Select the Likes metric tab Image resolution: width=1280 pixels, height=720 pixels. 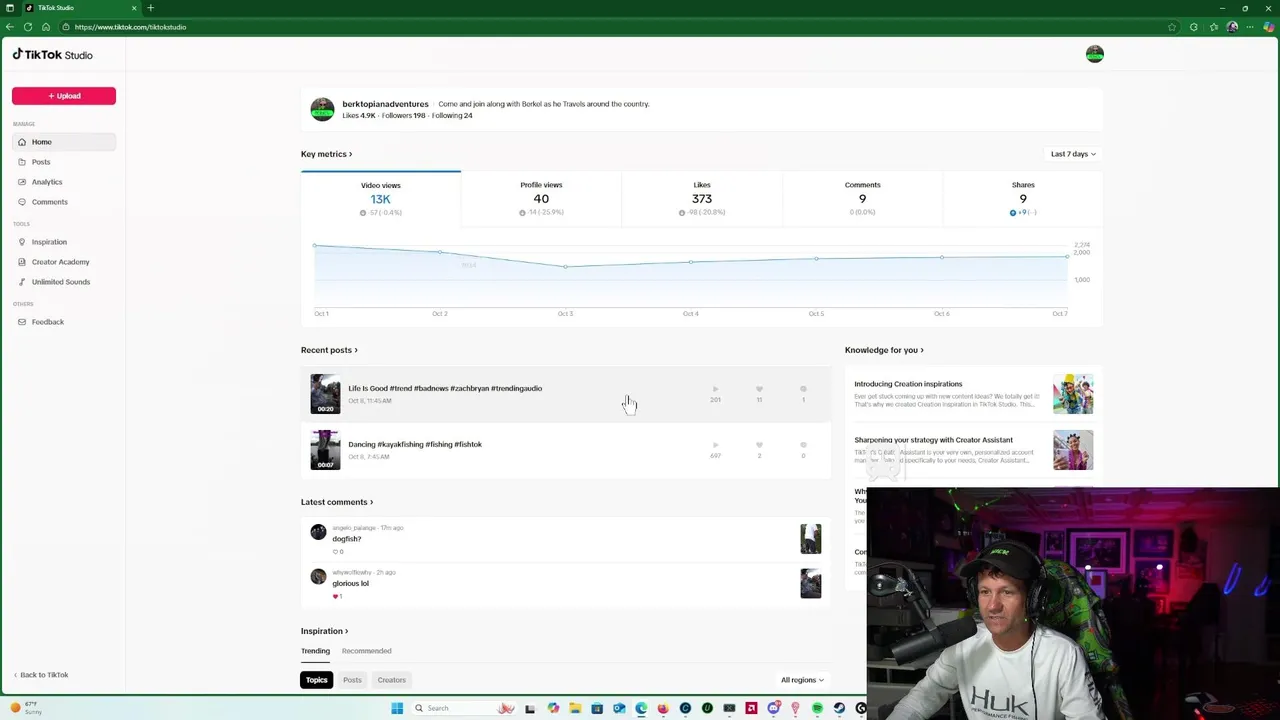tap(702, 199)
